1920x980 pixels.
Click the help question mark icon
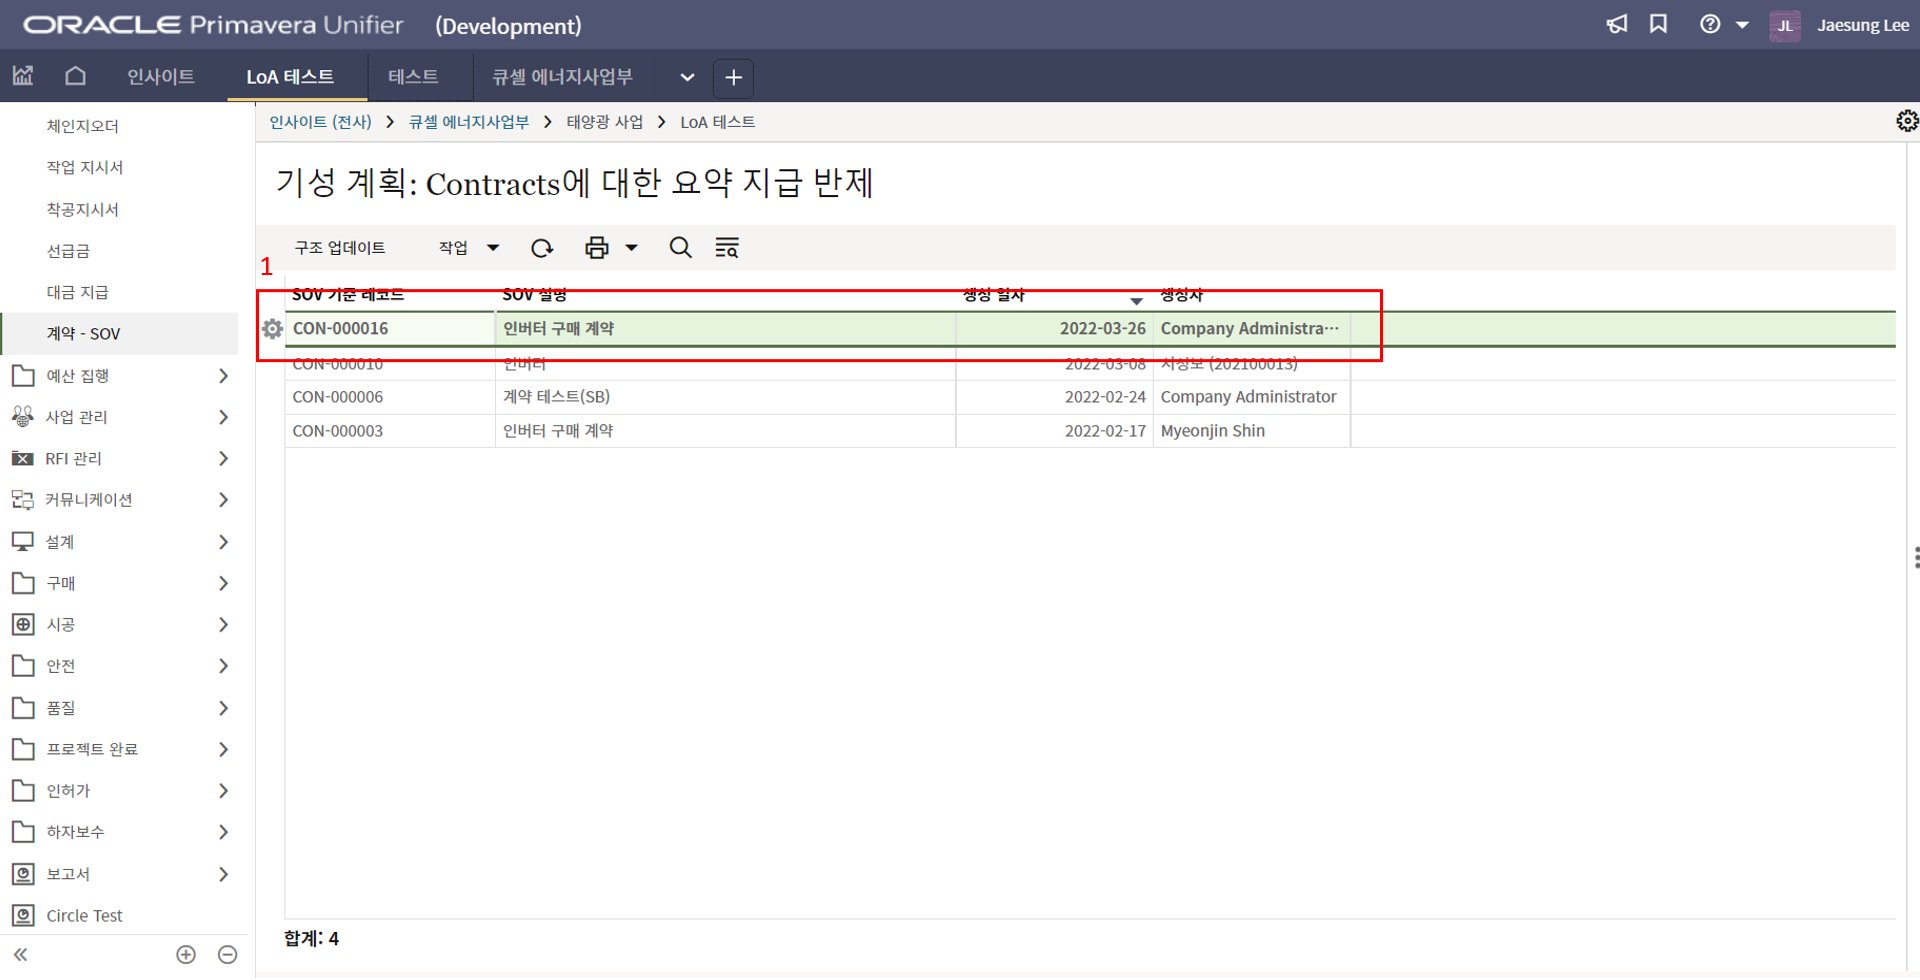[1710, 25]
